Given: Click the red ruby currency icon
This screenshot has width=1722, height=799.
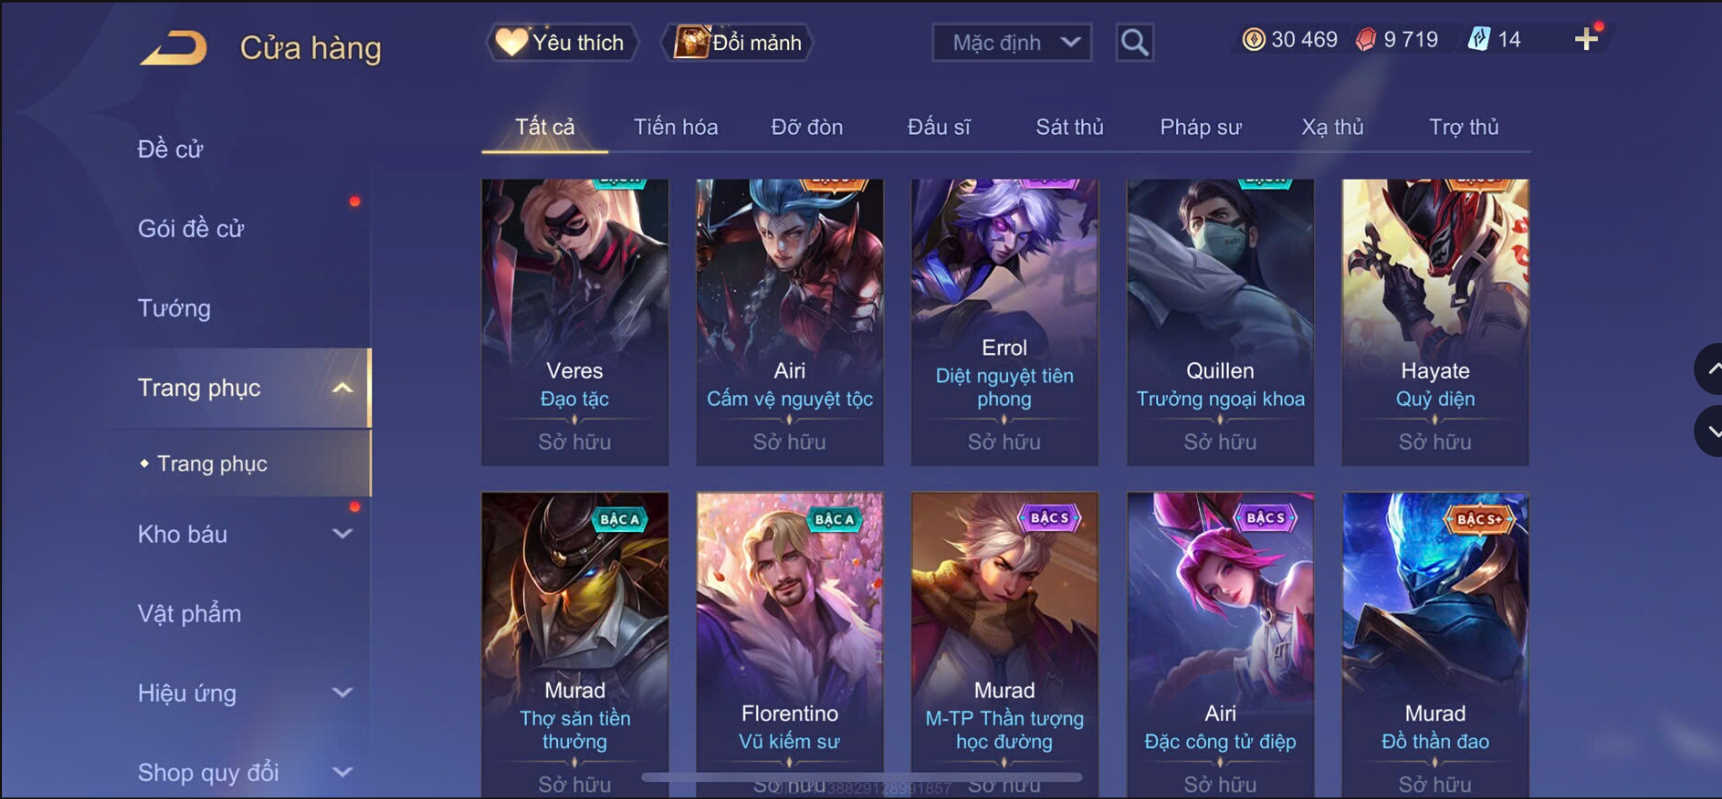Looking at the screenshot, I should 1366,40.
